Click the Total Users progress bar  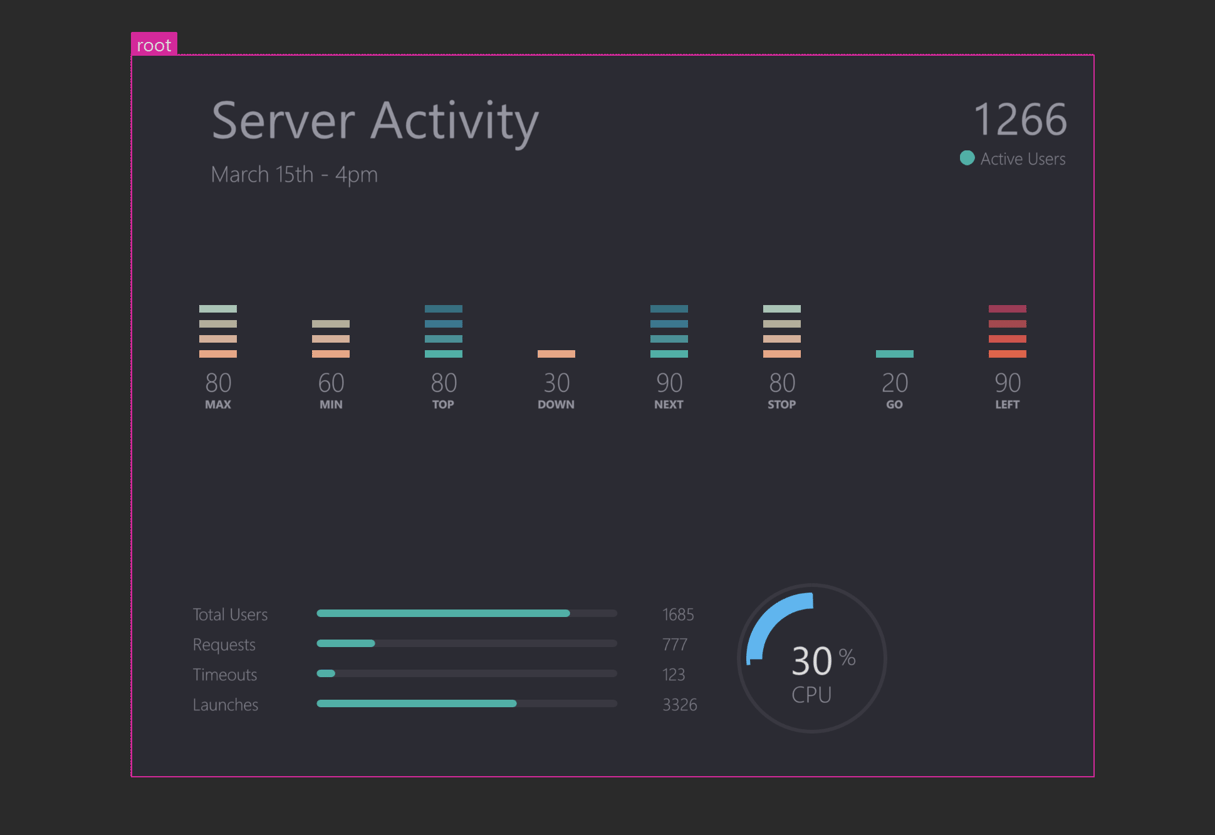coord(466,613)
